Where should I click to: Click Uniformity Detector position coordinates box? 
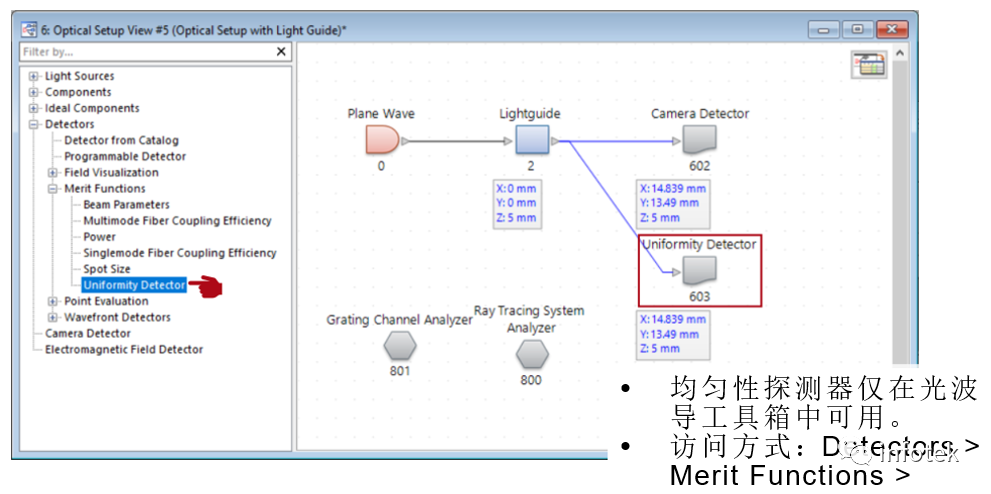(672, 334)
